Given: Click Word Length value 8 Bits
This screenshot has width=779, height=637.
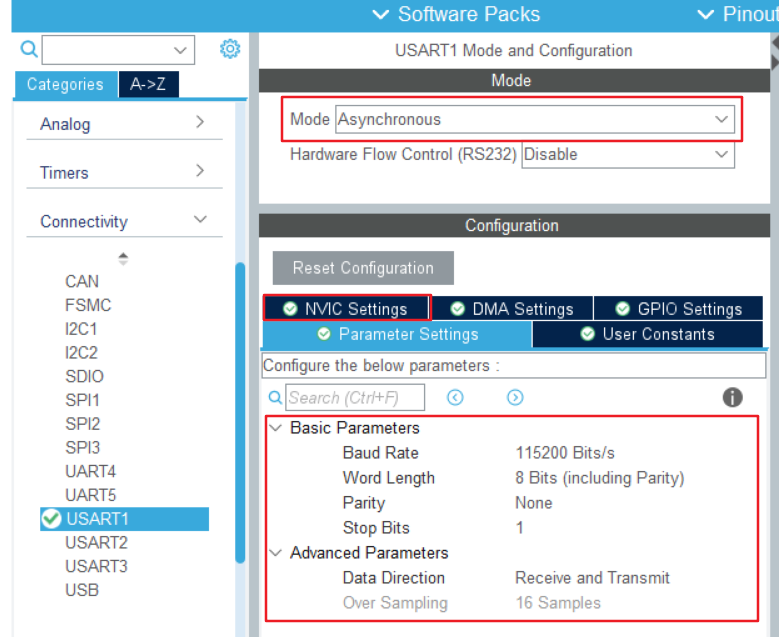Looking at the screenshot, I should (600, 478).
